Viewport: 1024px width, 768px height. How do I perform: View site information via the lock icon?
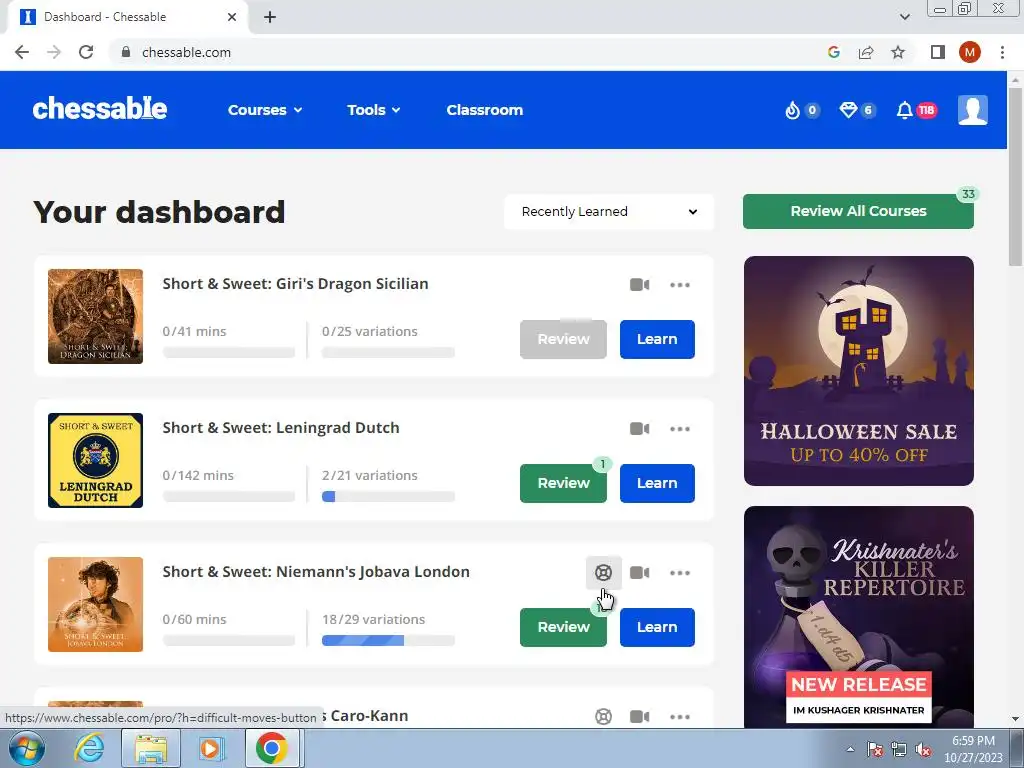tap(126, 52)
